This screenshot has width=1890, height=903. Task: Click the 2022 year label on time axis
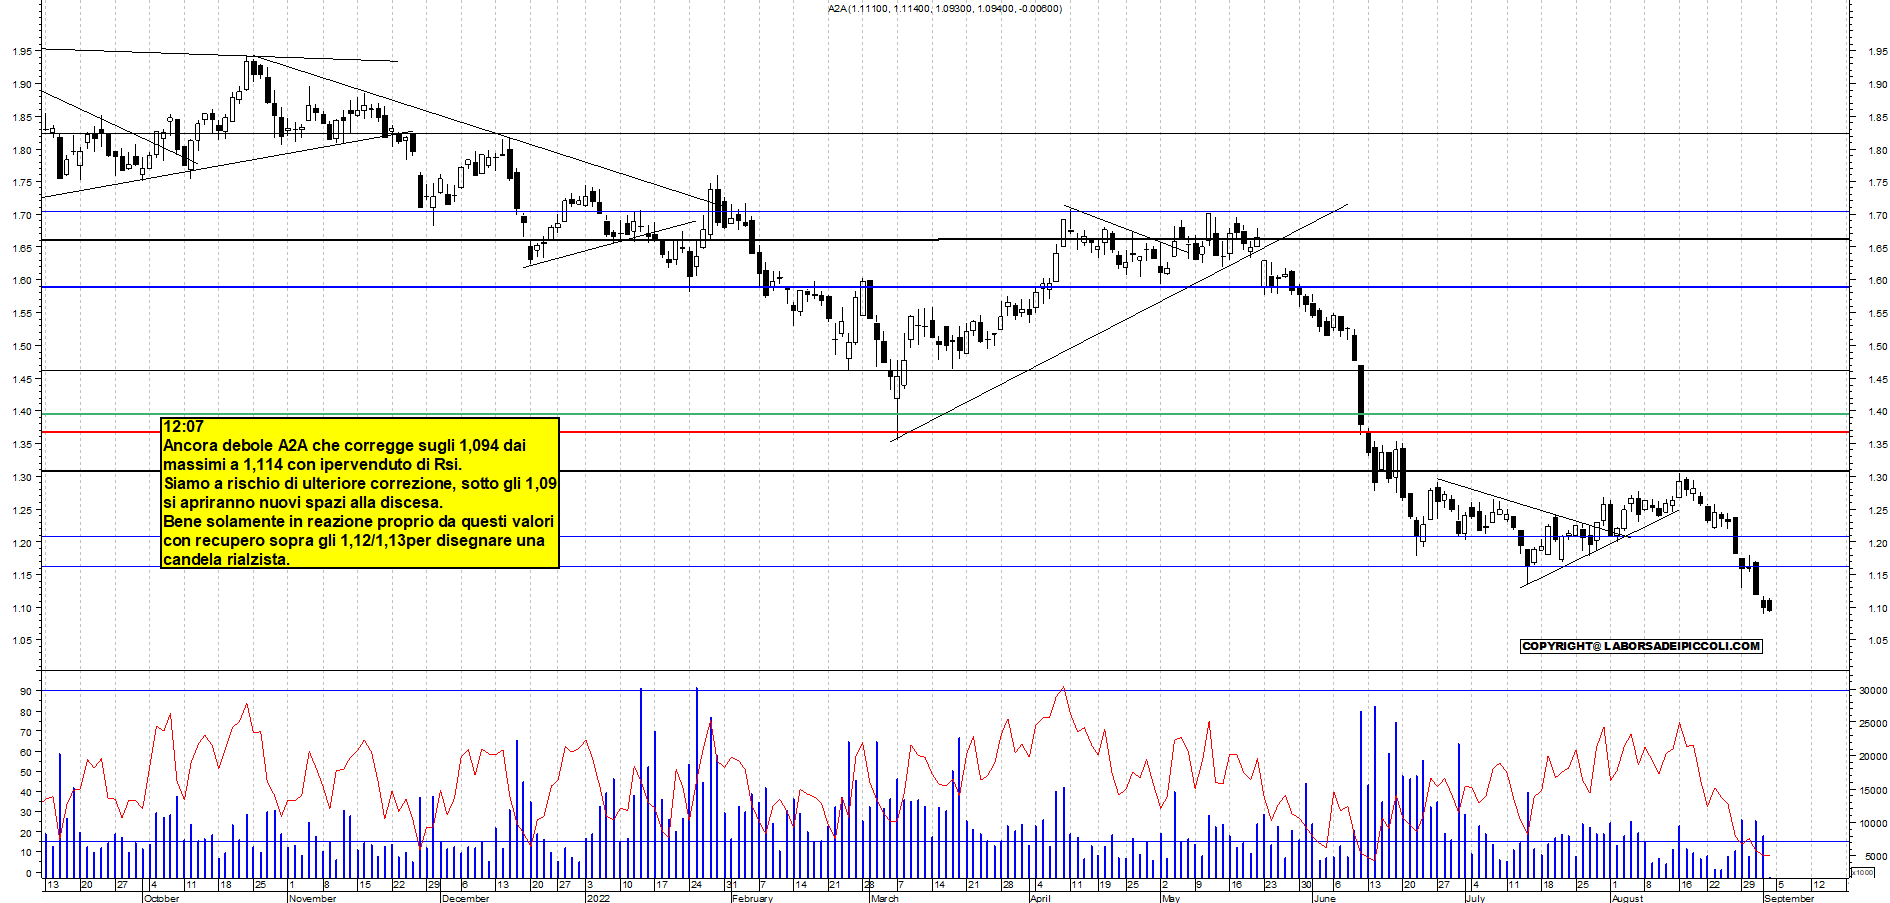(x=598, y=898)
